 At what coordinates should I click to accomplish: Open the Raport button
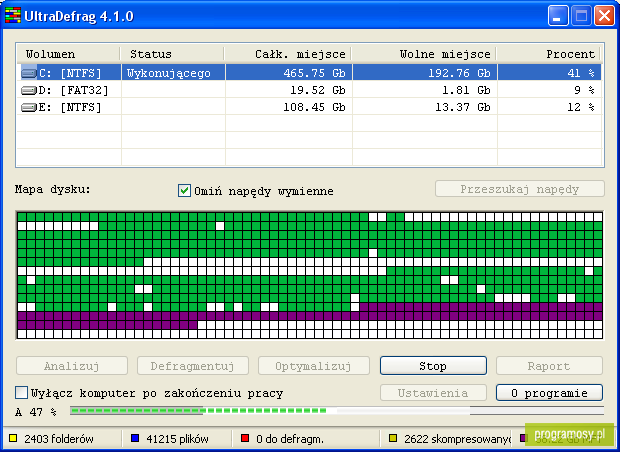pos(549,366)
